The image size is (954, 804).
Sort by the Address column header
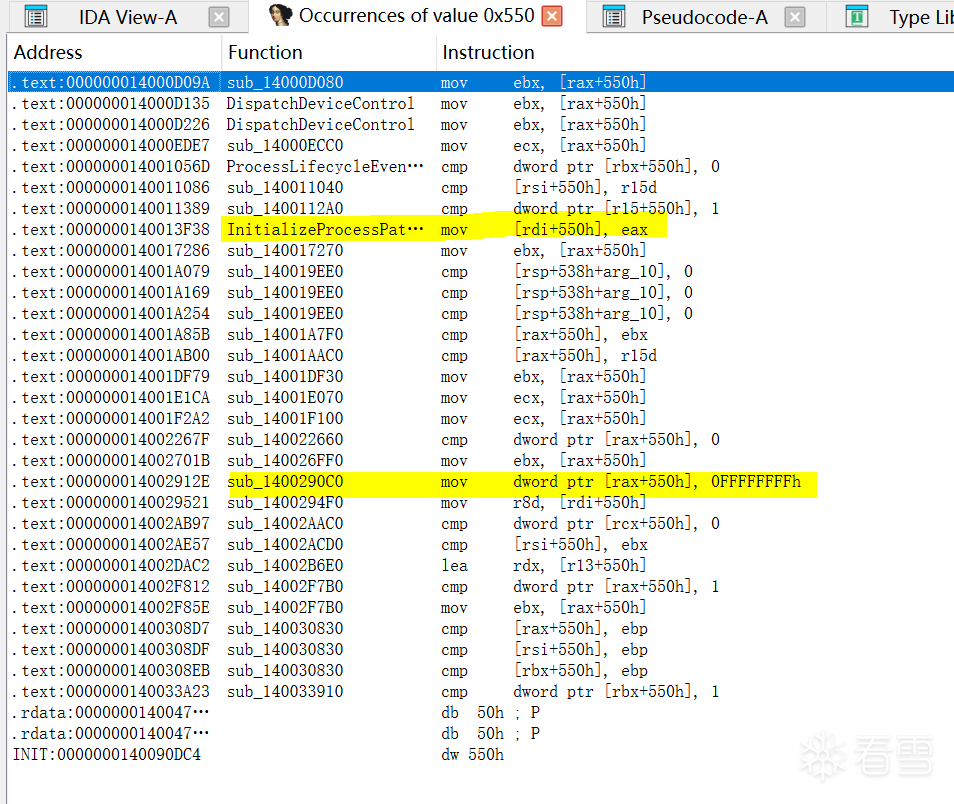[114, 52]
